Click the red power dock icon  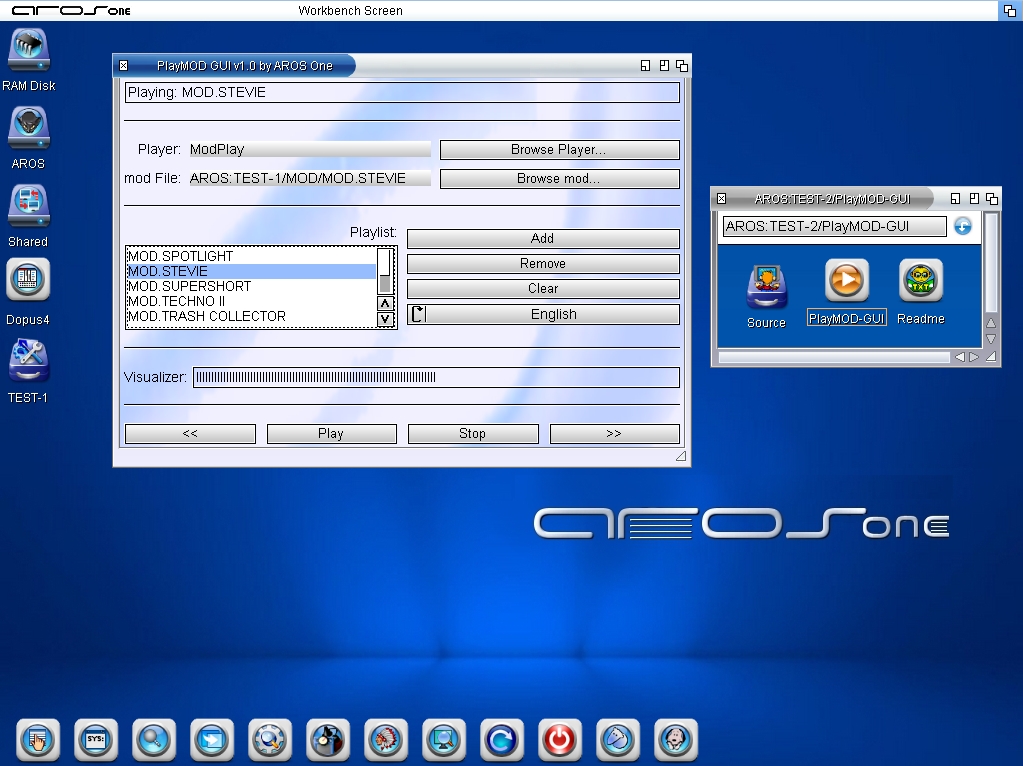click(560, 740)
